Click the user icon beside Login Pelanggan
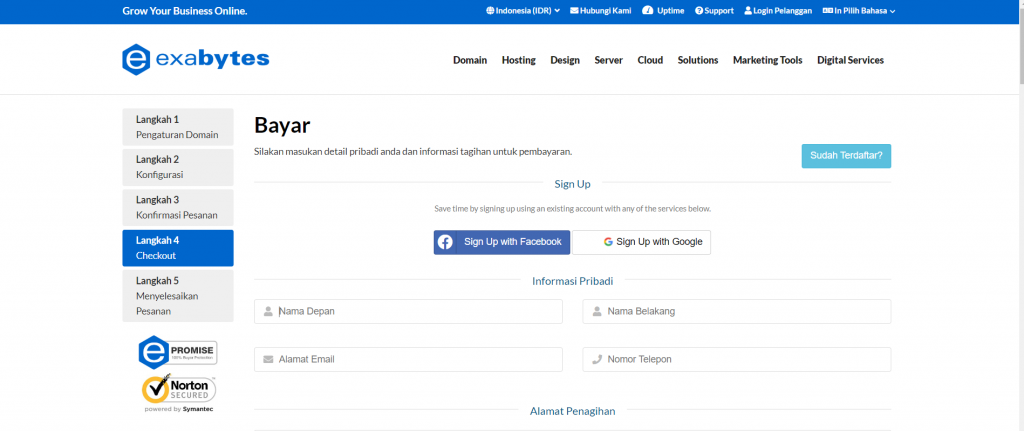 748,11
